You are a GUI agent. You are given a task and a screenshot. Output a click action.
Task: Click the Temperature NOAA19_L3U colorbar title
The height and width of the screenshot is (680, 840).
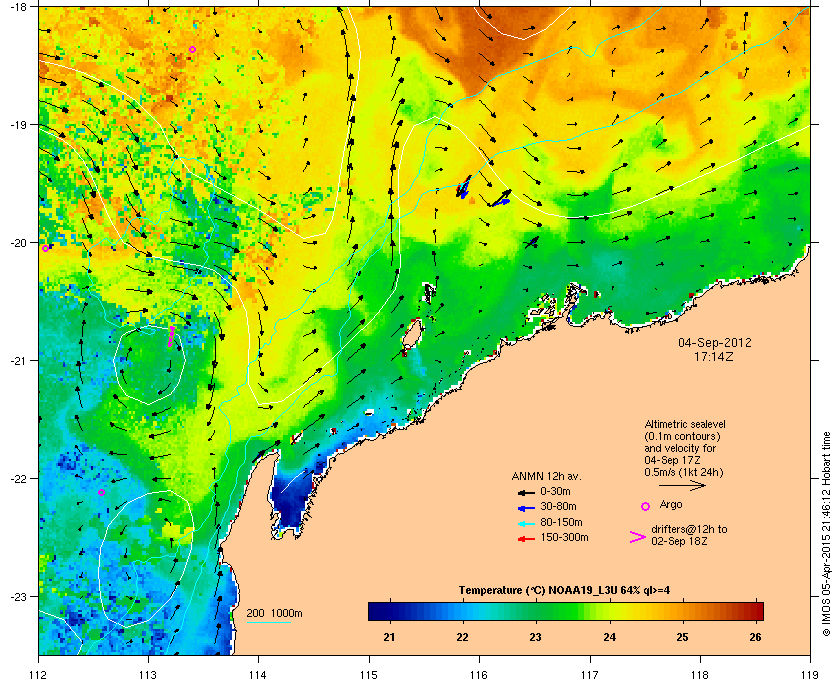564,591
